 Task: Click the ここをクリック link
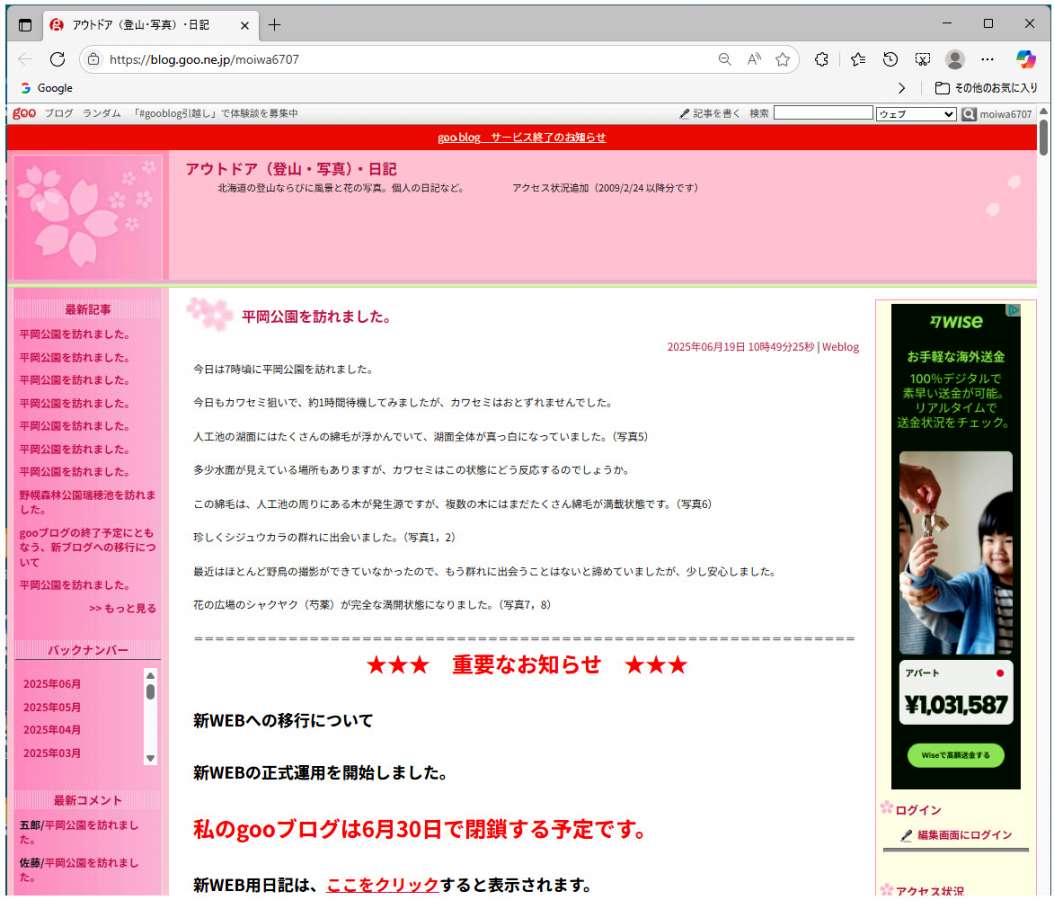click(x=382, y=885)
